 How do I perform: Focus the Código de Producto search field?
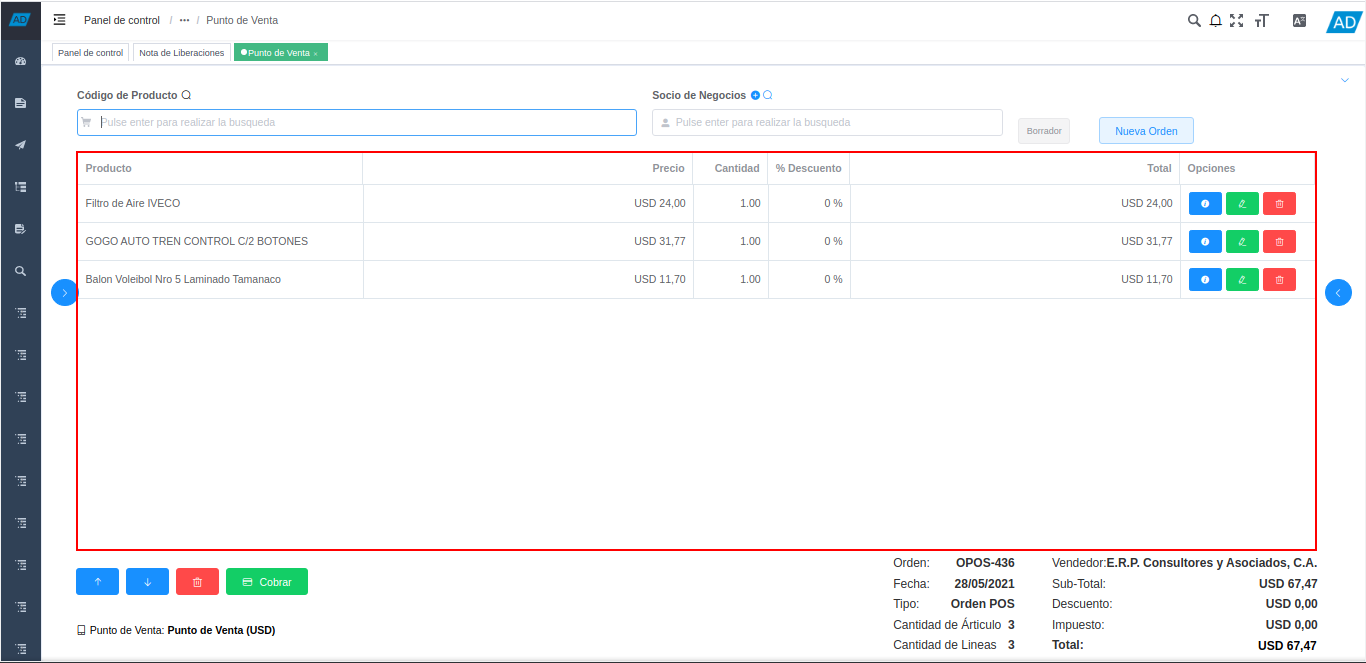tap(357, 122)
